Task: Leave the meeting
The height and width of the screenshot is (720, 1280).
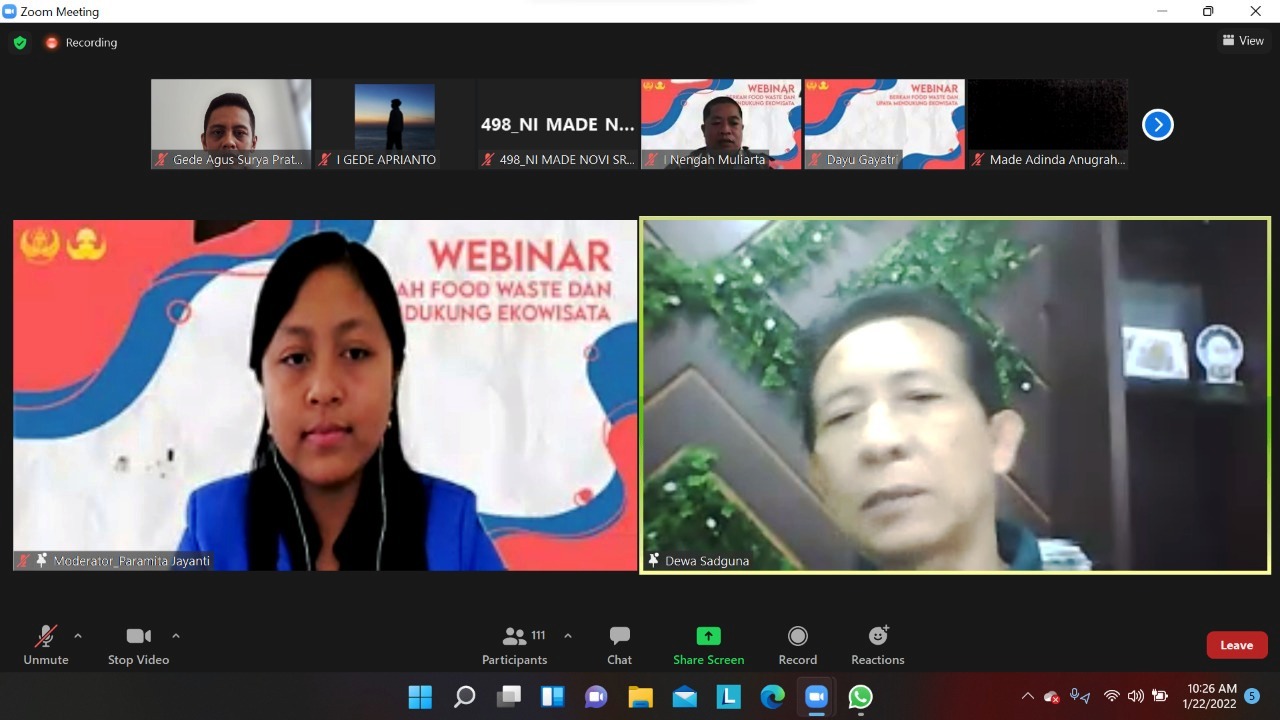Action: tap(1236, 645)
